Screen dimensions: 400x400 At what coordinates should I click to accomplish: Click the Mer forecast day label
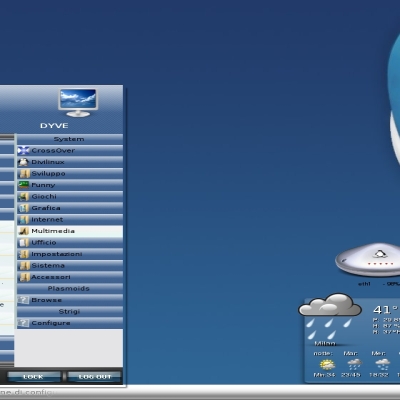point(379,353)
